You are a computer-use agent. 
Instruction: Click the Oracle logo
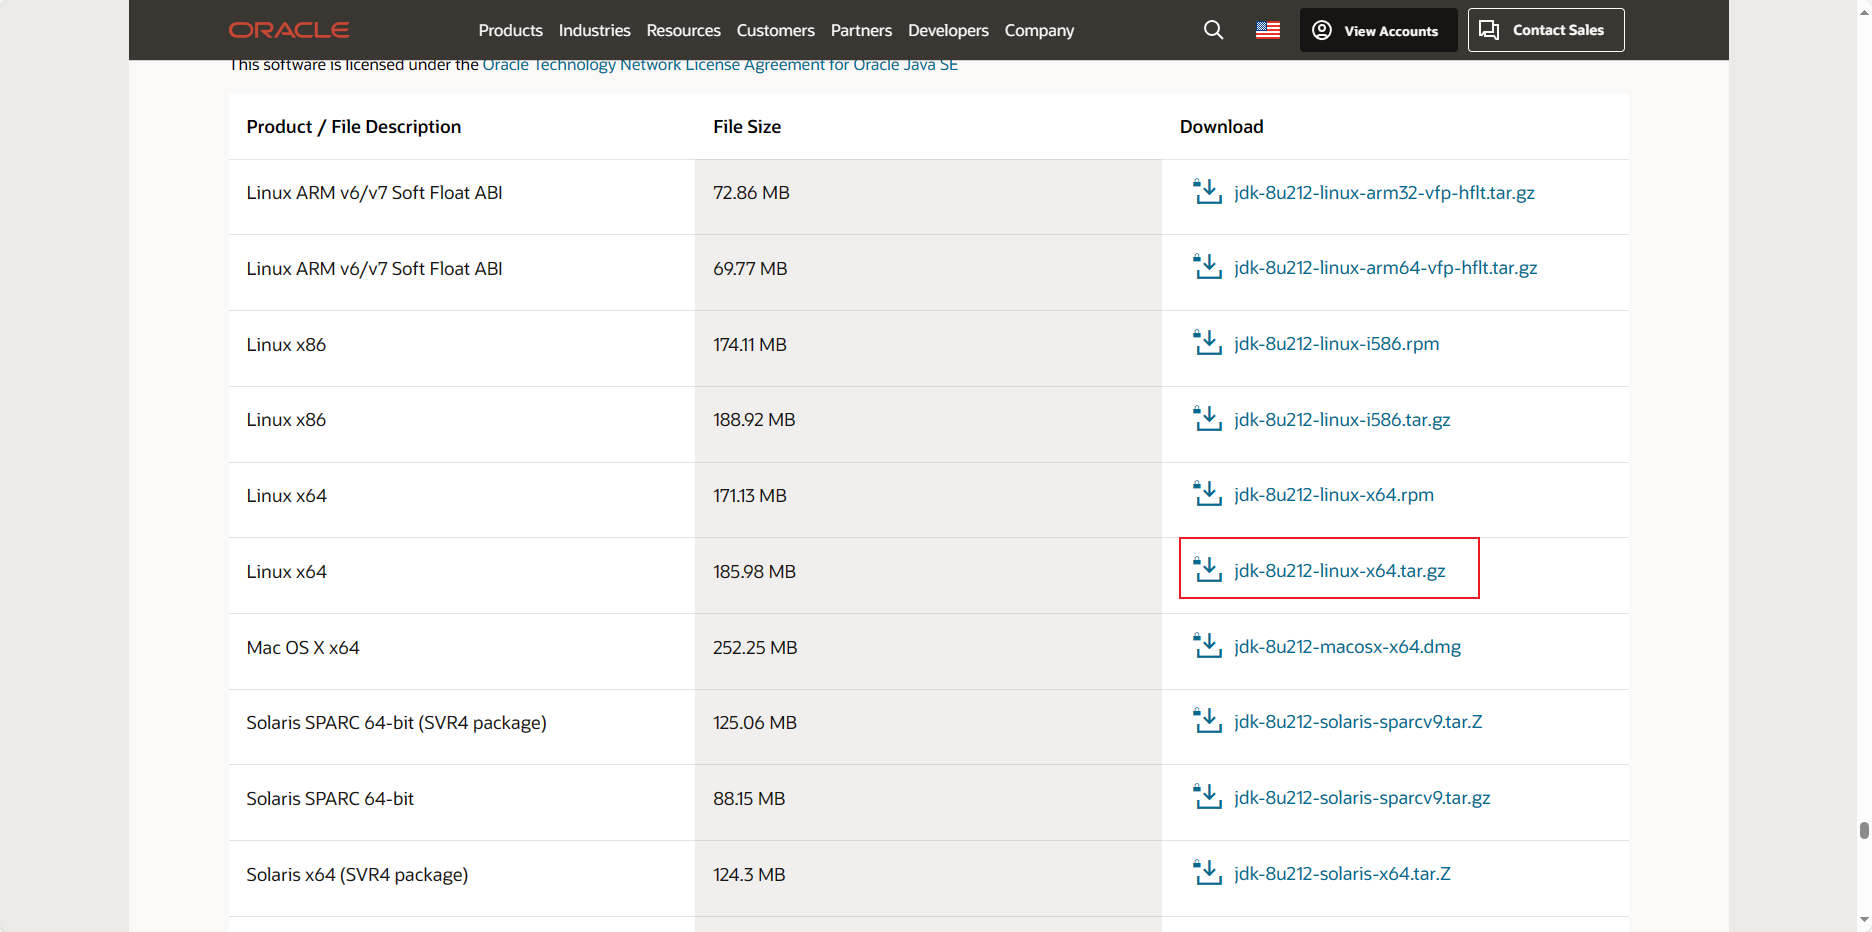[289, 30]
